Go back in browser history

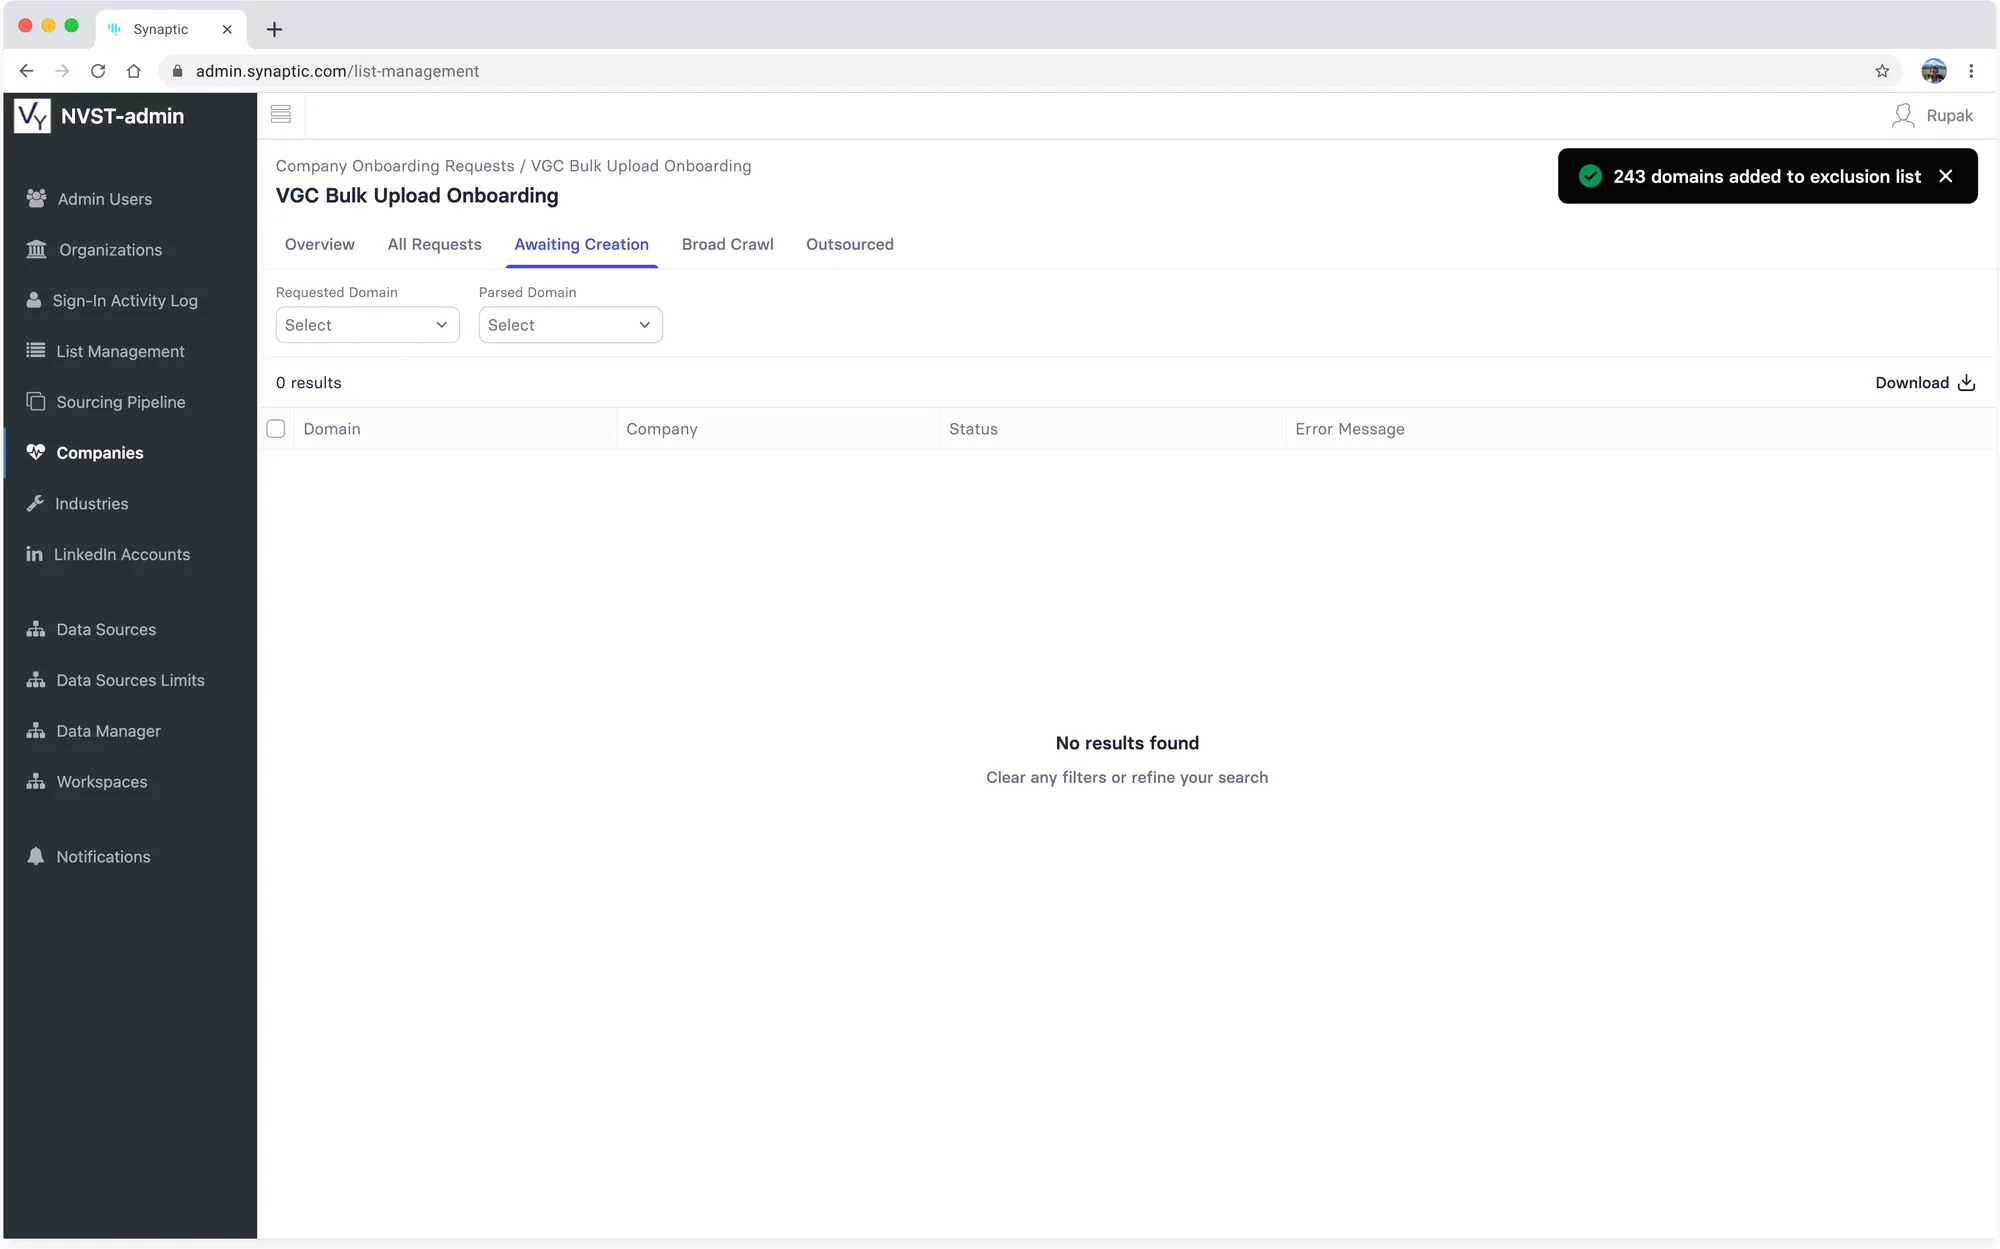pos(27,71)
